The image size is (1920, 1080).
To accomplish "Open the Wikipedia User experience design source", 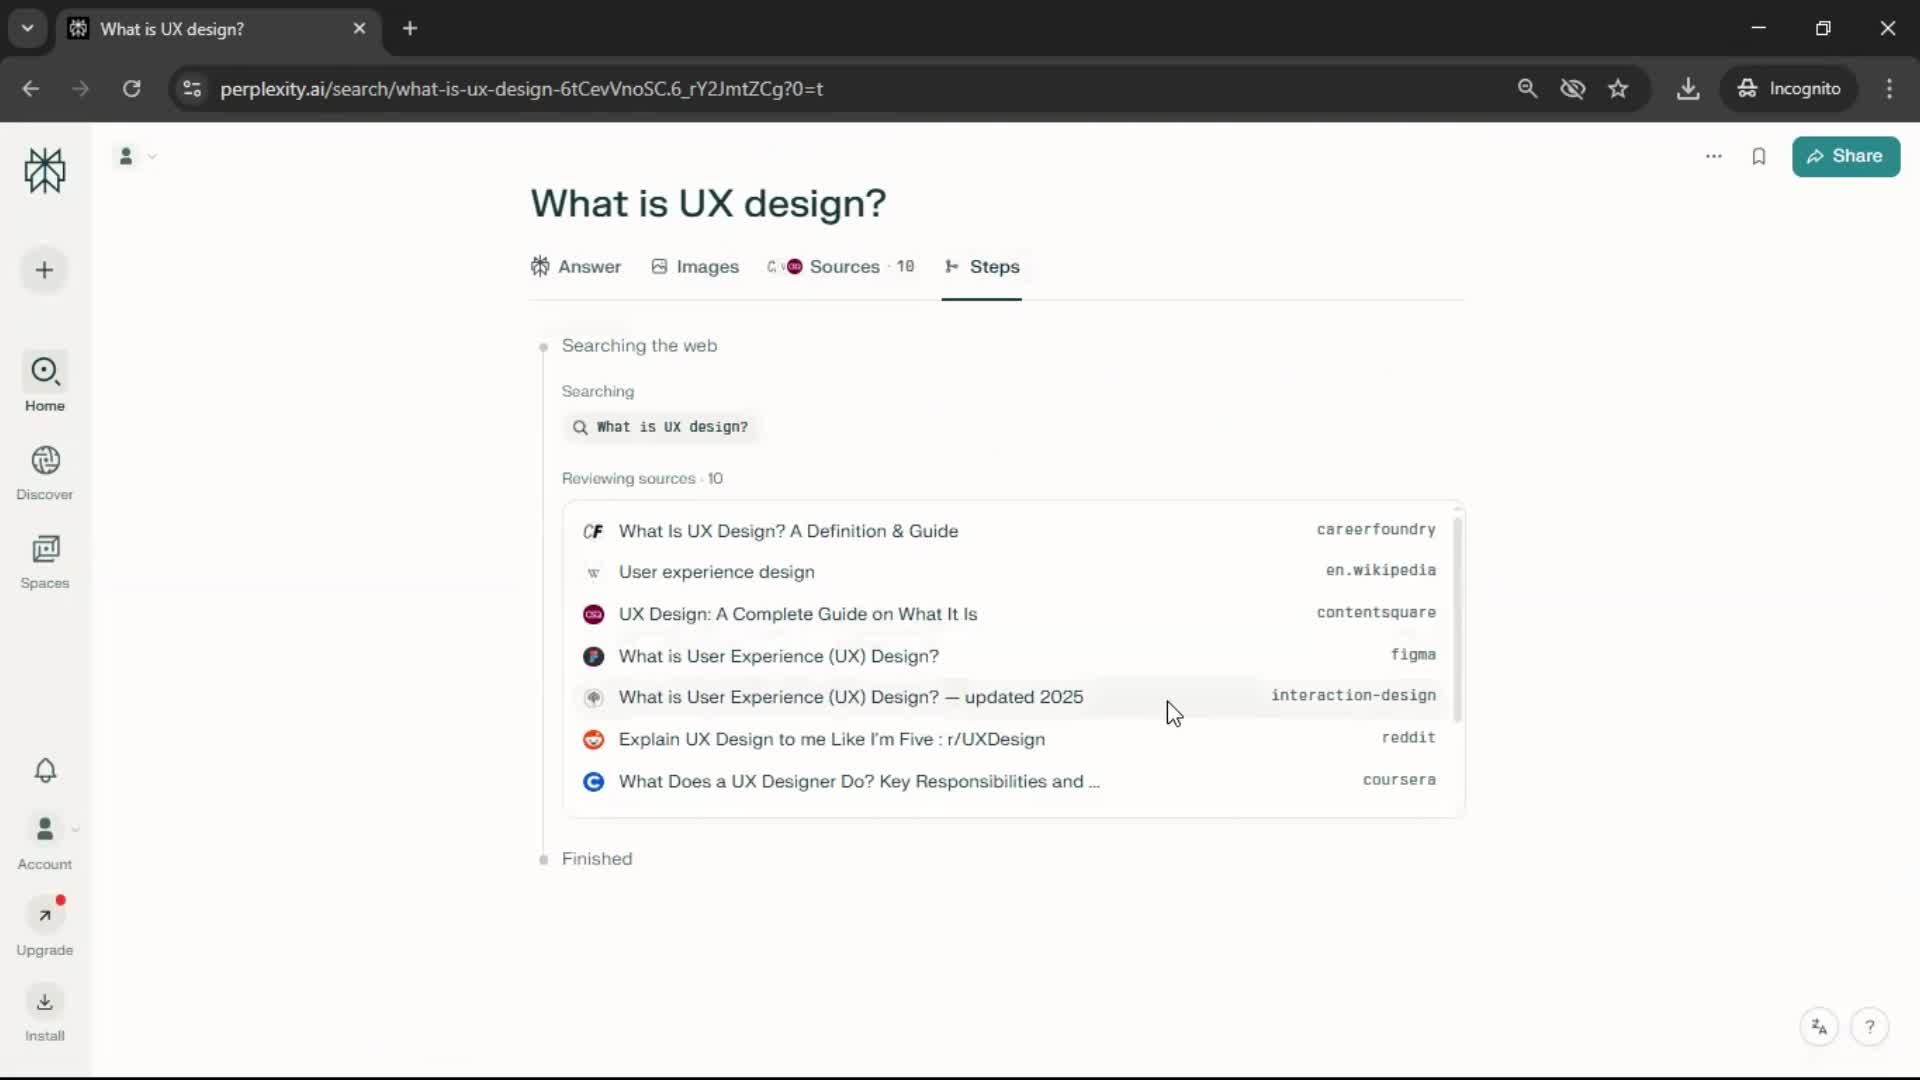I will [x=716, y=572].
